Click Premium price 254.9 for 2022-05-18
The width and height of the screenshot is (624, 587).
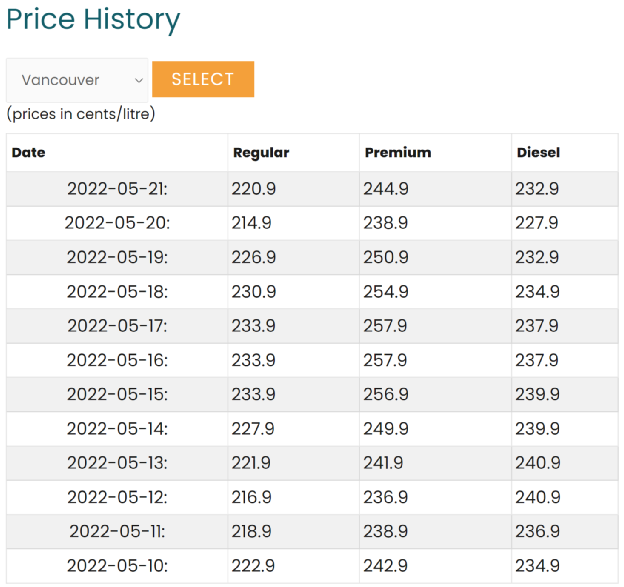point(386,292)
